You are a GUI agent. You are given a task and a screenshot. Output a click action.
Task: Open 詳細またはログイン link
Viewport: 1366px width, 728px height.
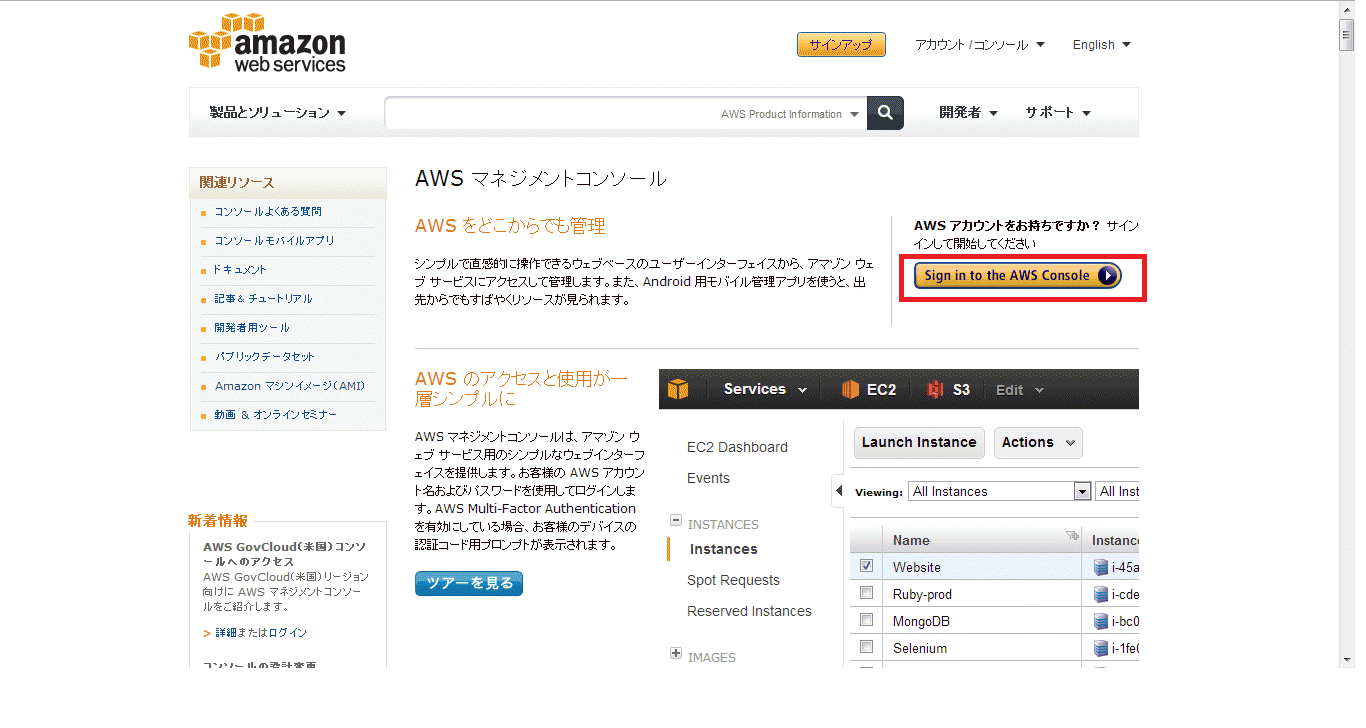coord(261,633)
